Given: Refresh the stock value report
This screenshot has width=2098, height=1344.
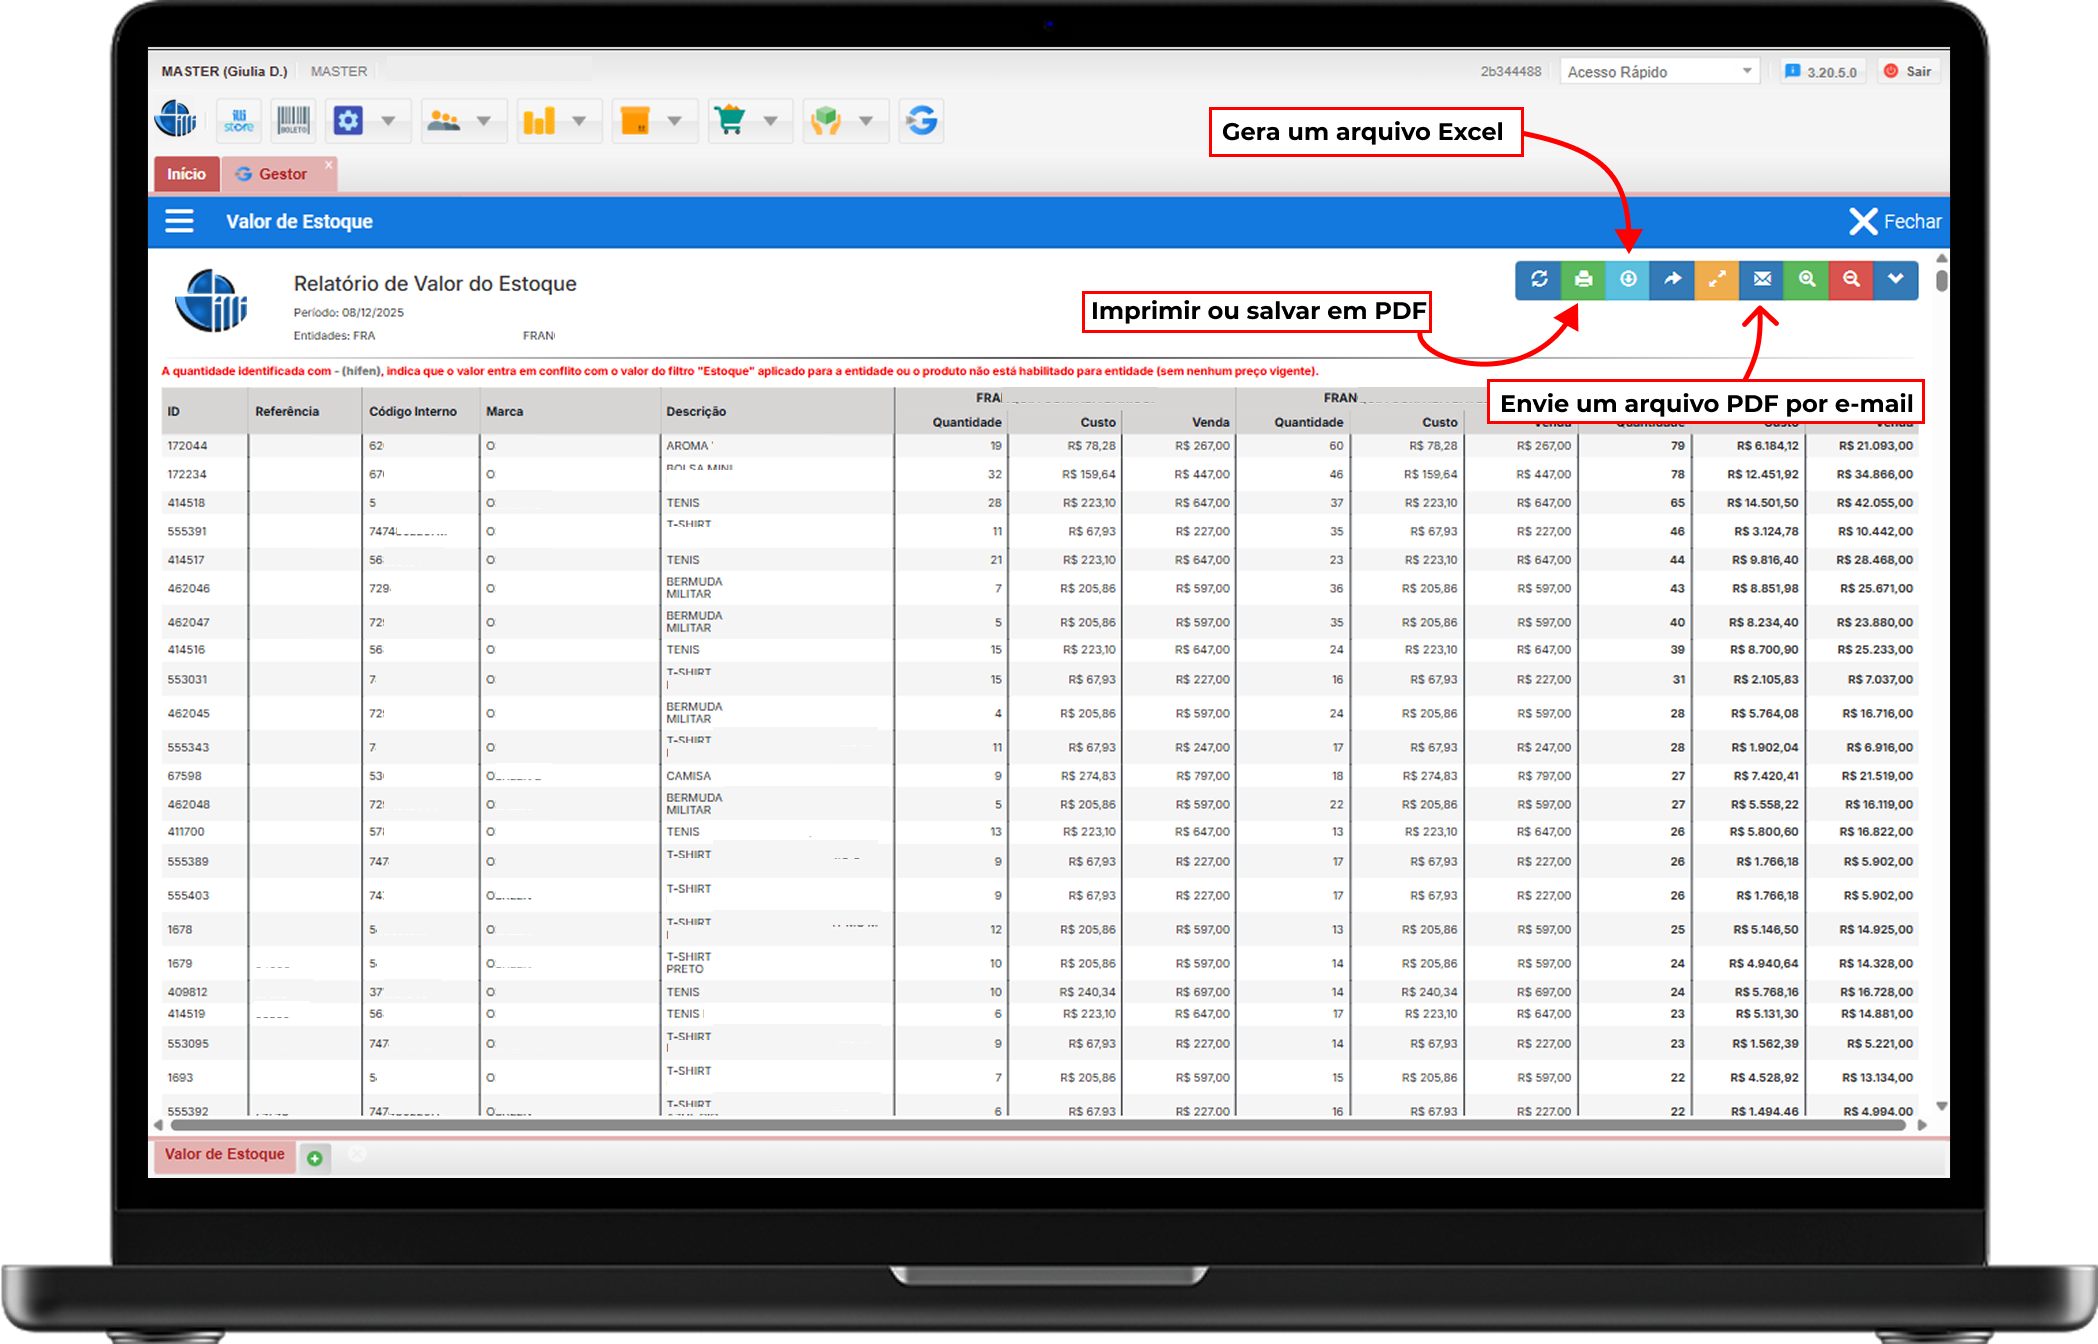Looking at the screenshot, I should tap(1539, 280).
